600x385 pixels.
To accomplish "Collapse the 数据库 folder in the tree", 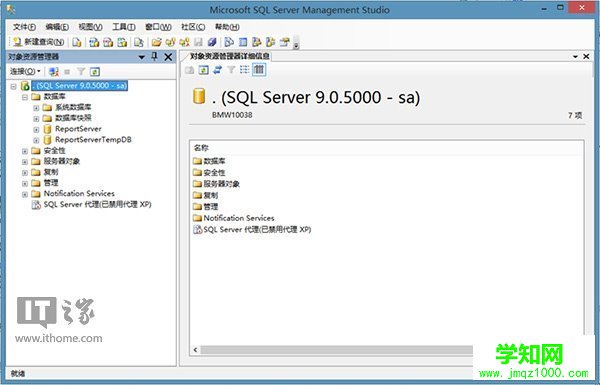I will pos(25,97).
